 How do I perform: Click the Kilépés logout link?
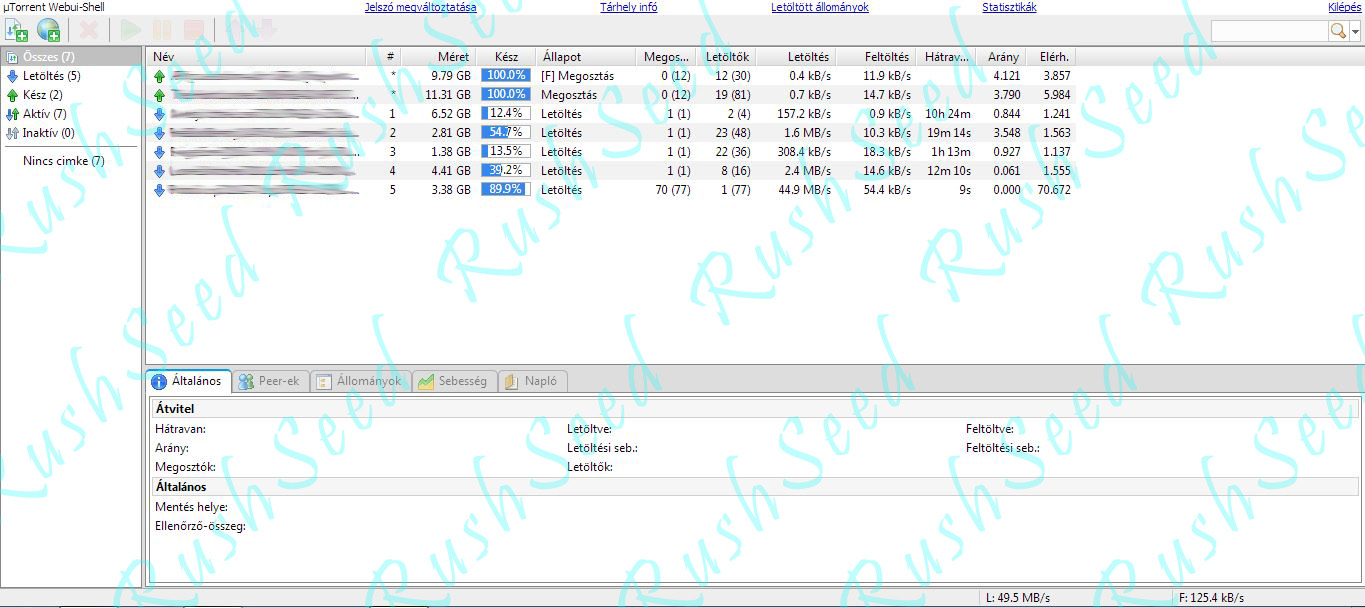(1344, 7)
